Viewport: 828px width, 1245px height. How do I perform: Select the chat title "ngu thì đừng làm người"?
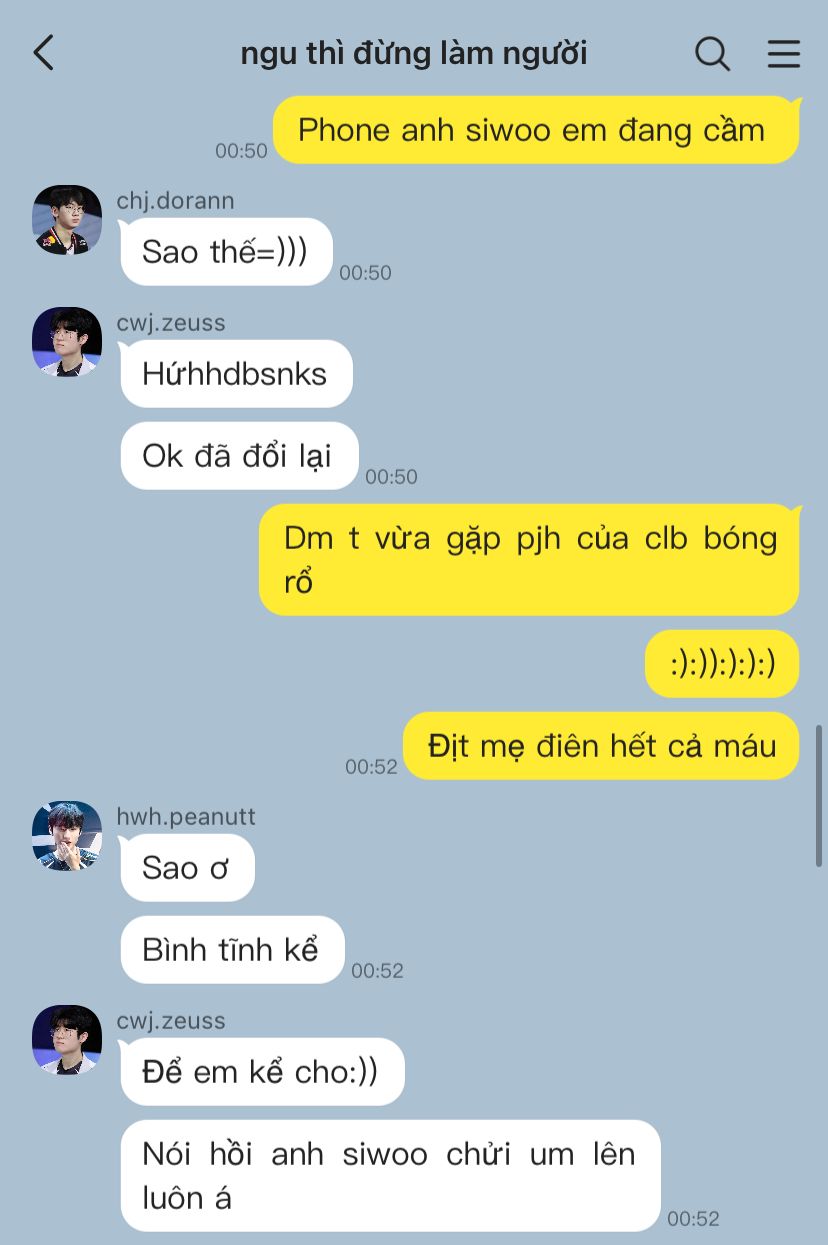[413, 53]
